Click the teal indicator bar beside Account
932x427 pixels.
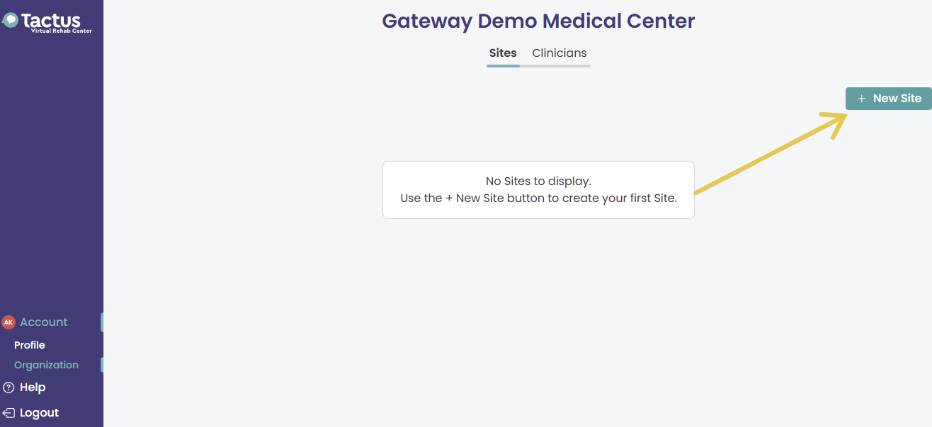102,322
